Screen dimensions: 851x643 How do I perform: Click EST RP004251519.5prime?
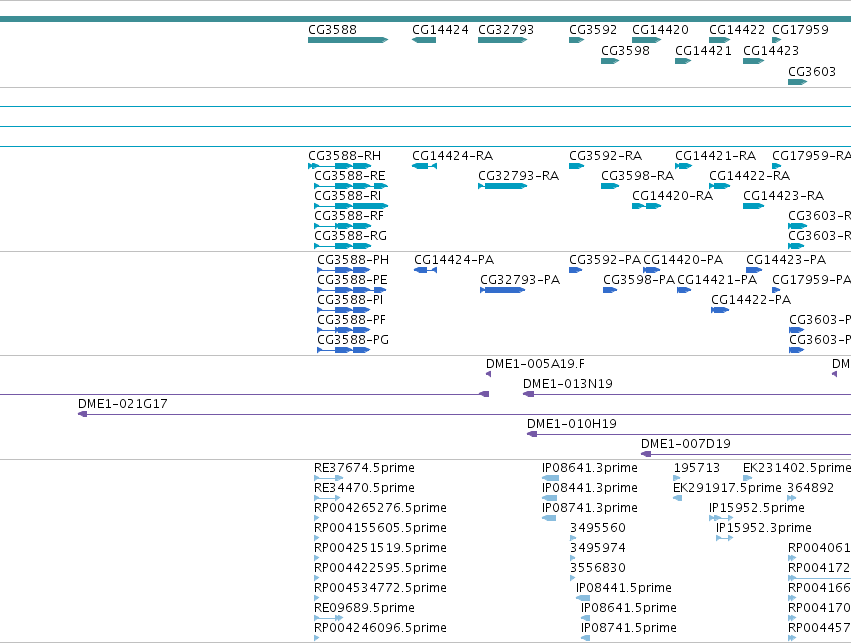click(380, 549)
